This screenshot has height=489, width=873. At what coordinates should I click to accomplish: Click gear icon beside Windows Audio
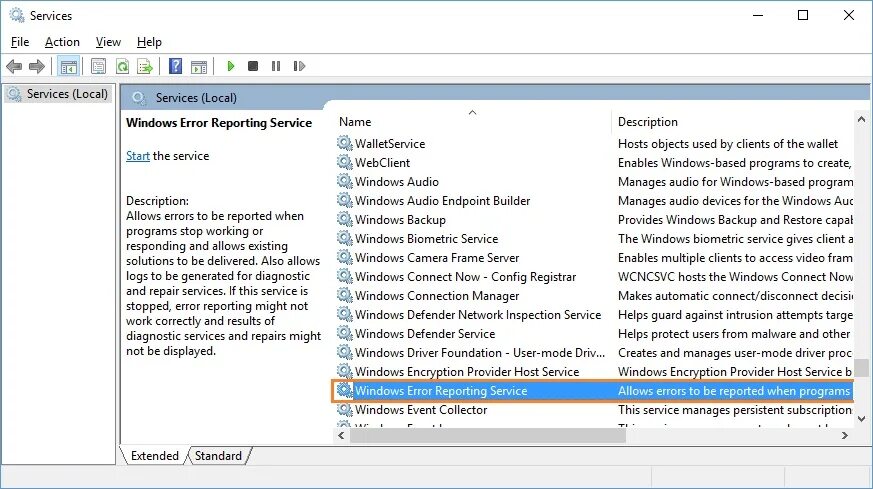click(345, 181)
